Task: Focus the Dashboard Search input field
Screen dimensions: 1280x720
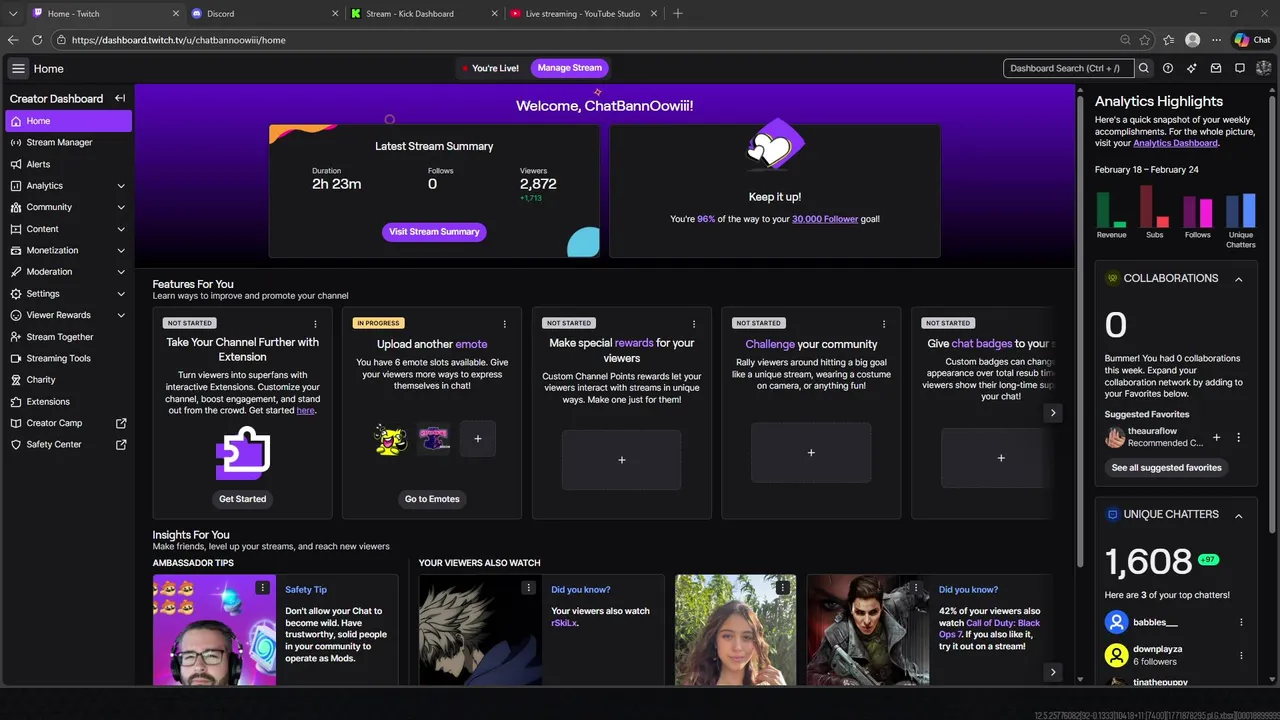Action: (1068, 68)
